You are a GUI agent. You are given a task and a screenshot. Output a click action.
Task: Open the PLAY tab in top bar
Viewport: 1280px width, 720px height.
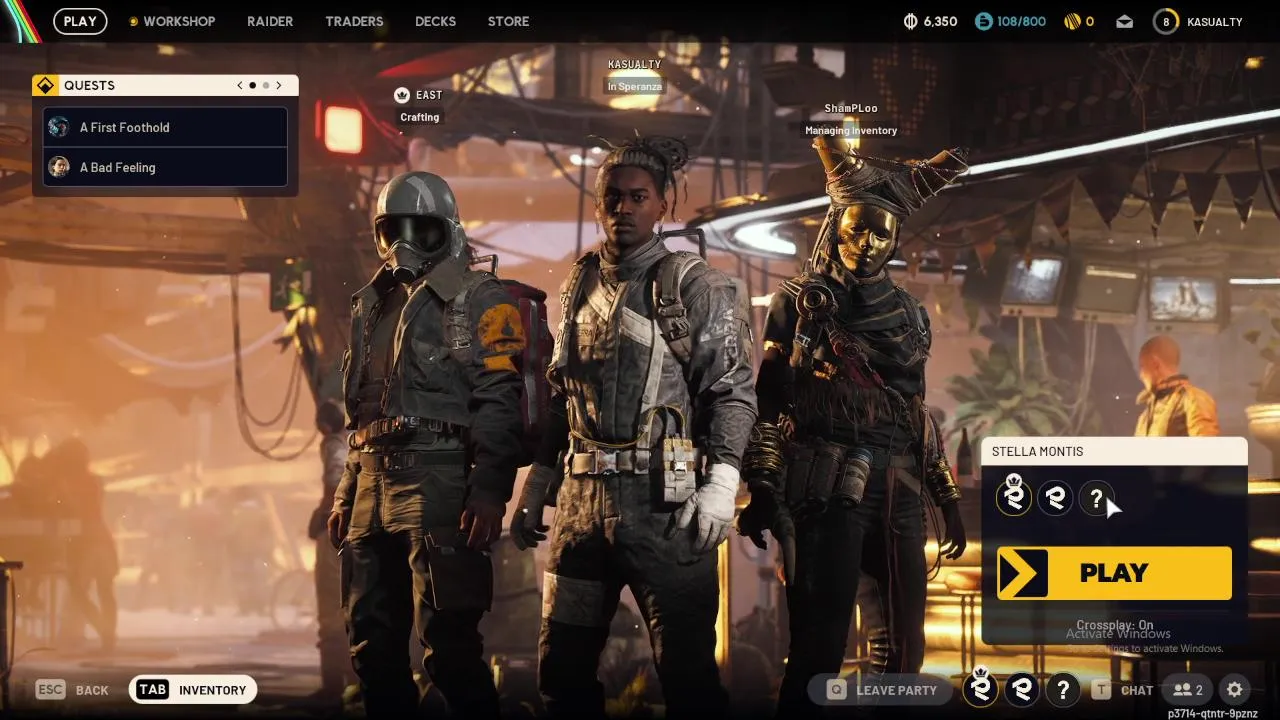pyautogui.click(x=80, y=21)
